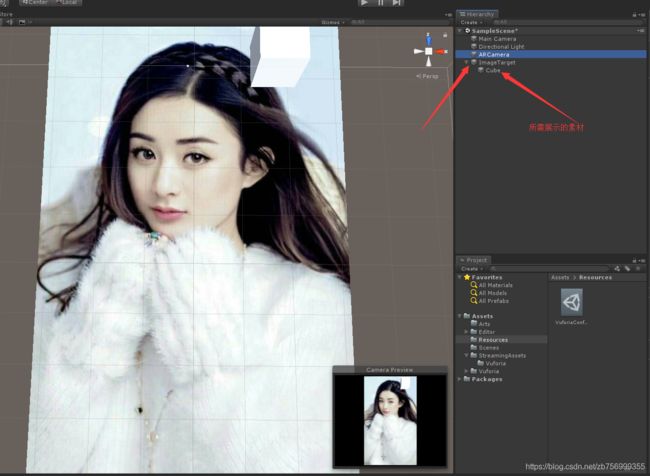Image resolution: width=650 pixels, height=476 pixels.
Task: Click the center cube of orientation gizmo
Action: pyautogui.click(x=429, y=51)
